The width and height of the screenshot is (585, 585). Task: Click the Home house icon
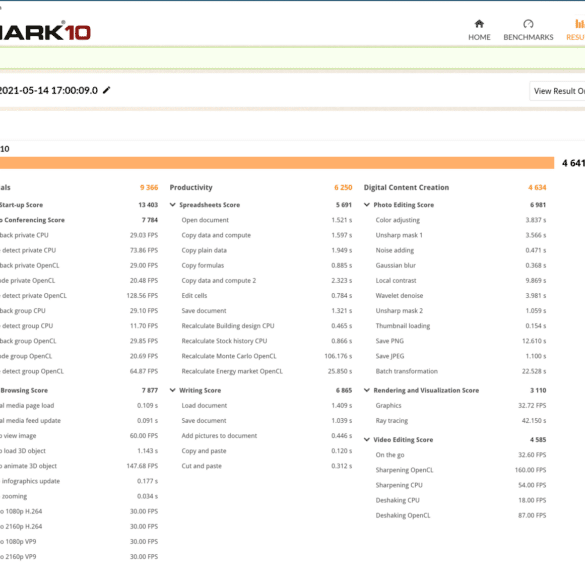click(479, 24)
